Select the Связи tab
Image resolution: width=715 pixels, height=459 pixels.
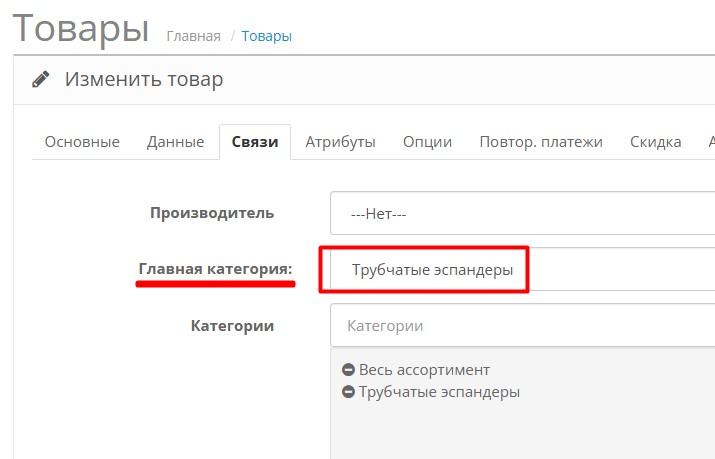[255, 142]
